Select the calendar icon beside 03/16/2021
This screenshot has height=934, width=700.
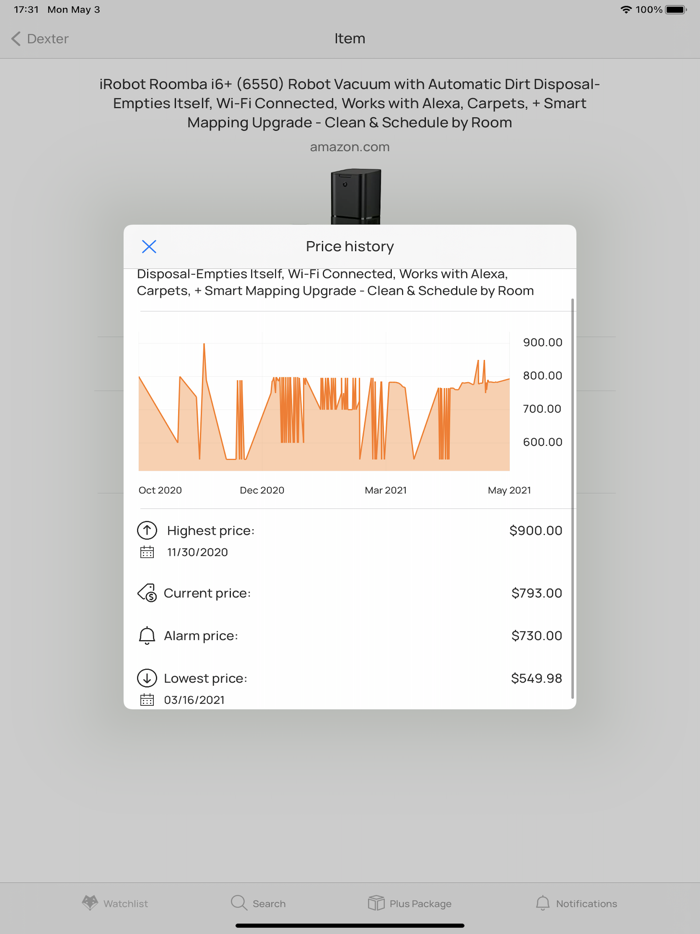click(148, 699)
